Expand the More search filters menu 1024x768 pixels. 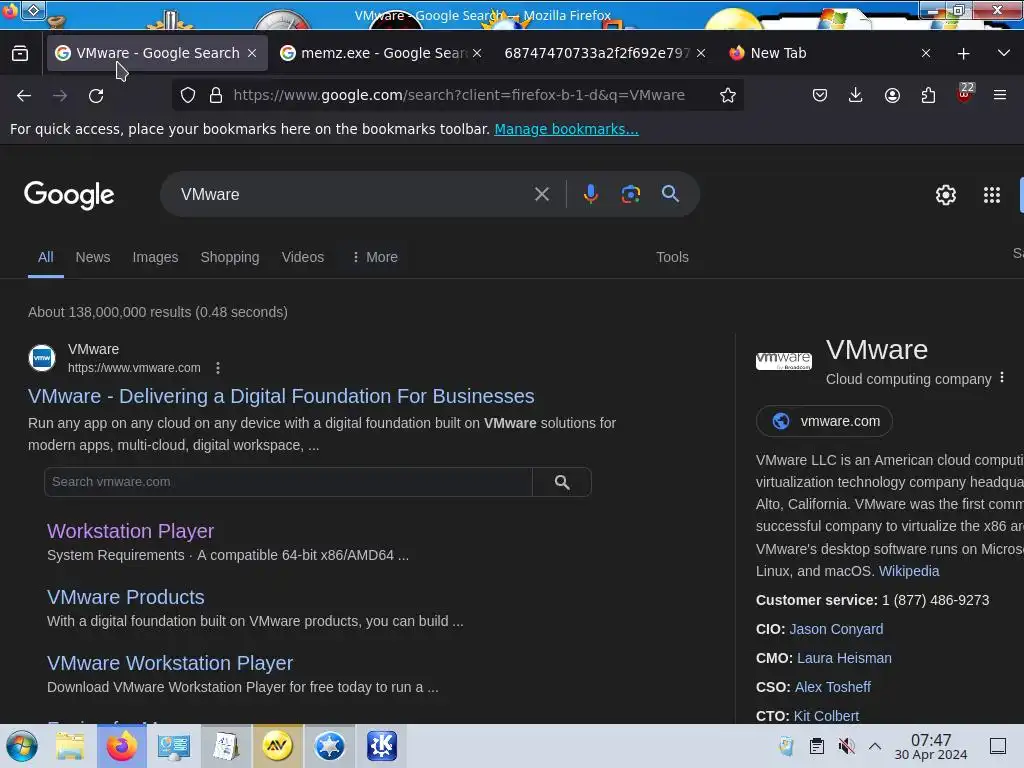click(374, 257)
